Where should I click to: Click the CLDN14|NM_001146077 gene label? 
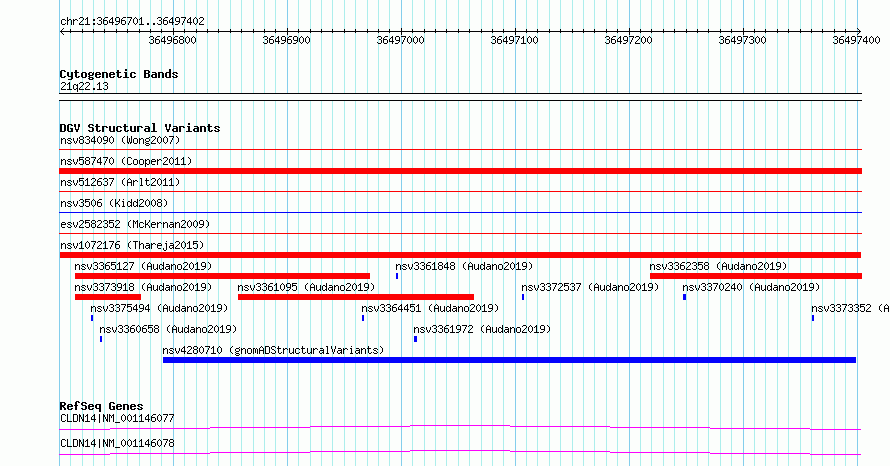[117, 418]
